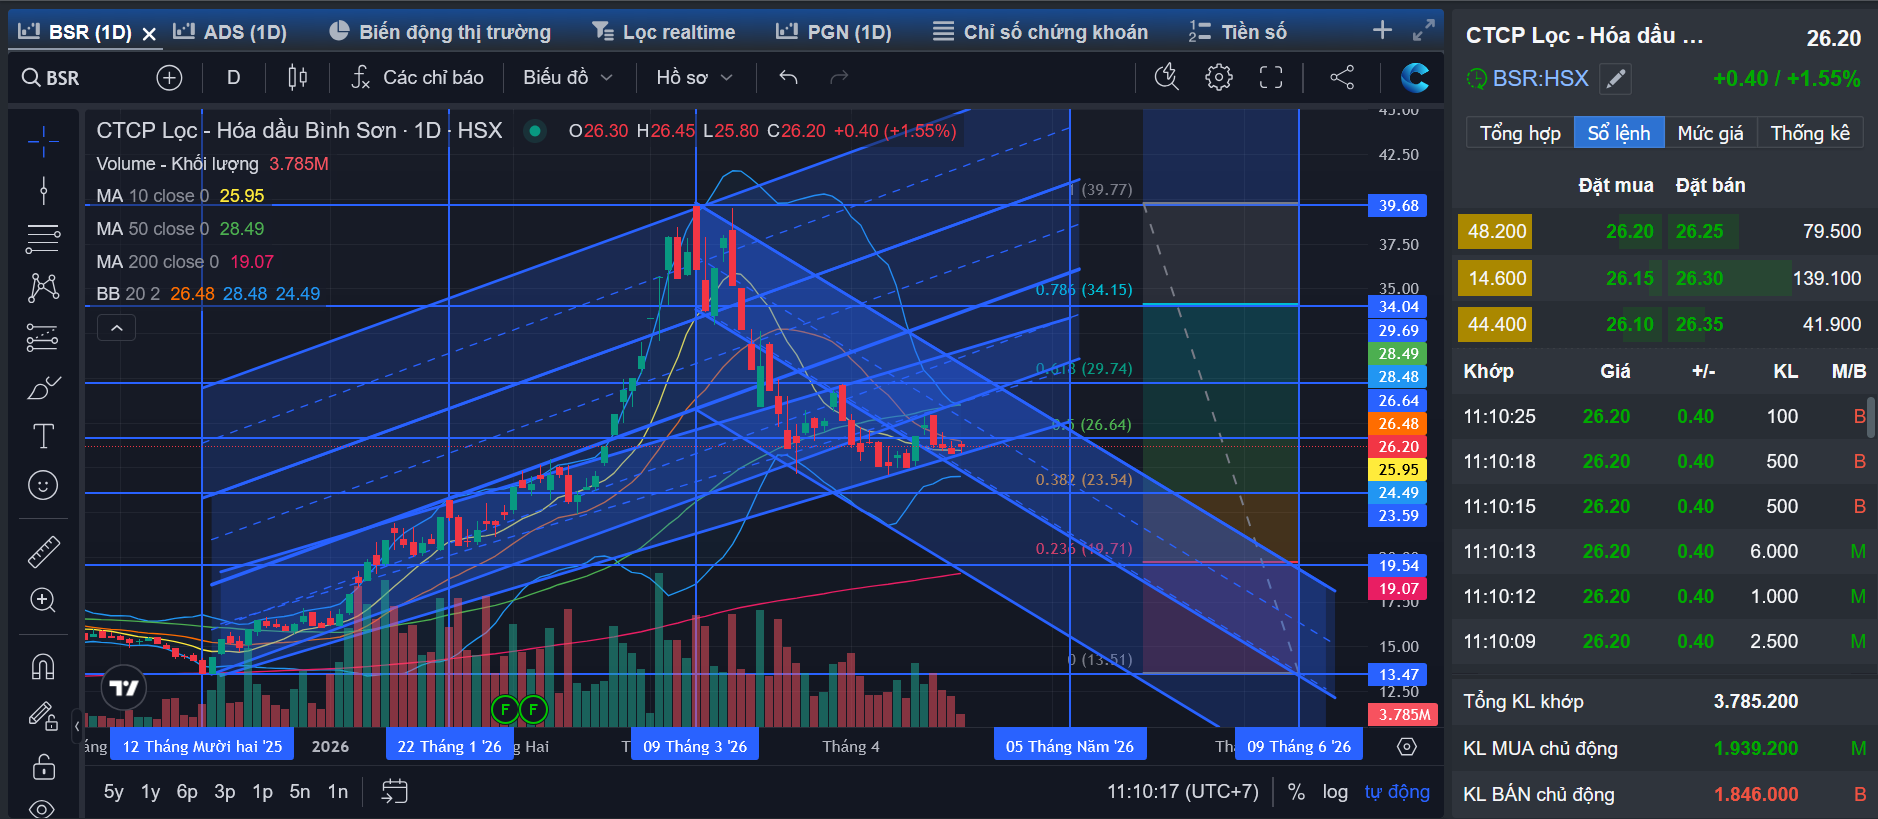Viewport: 1878px width, 819px height.
Task: Toggle the green market status dot
Action: click(536, 130)
